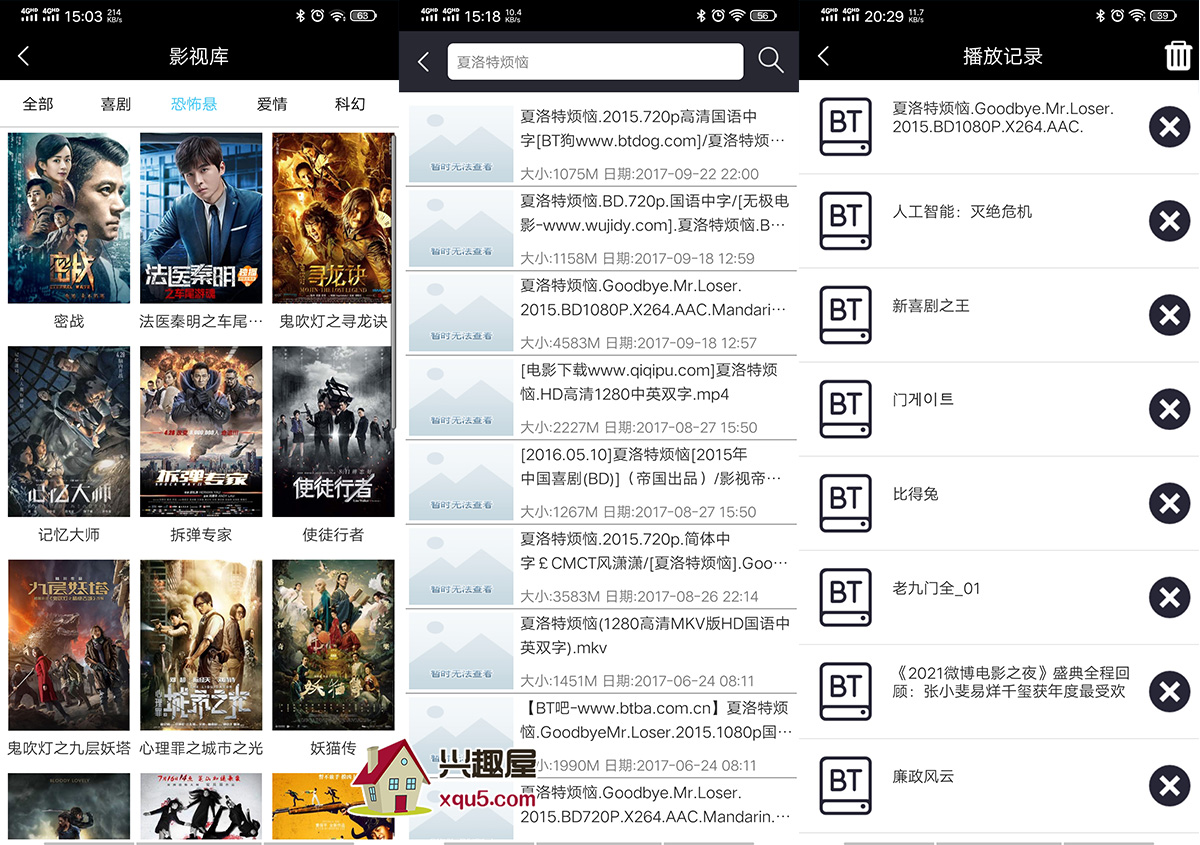Clear all history with the trash icon
This screenshot has width=1200, height=845.
tap(1178, 55)
